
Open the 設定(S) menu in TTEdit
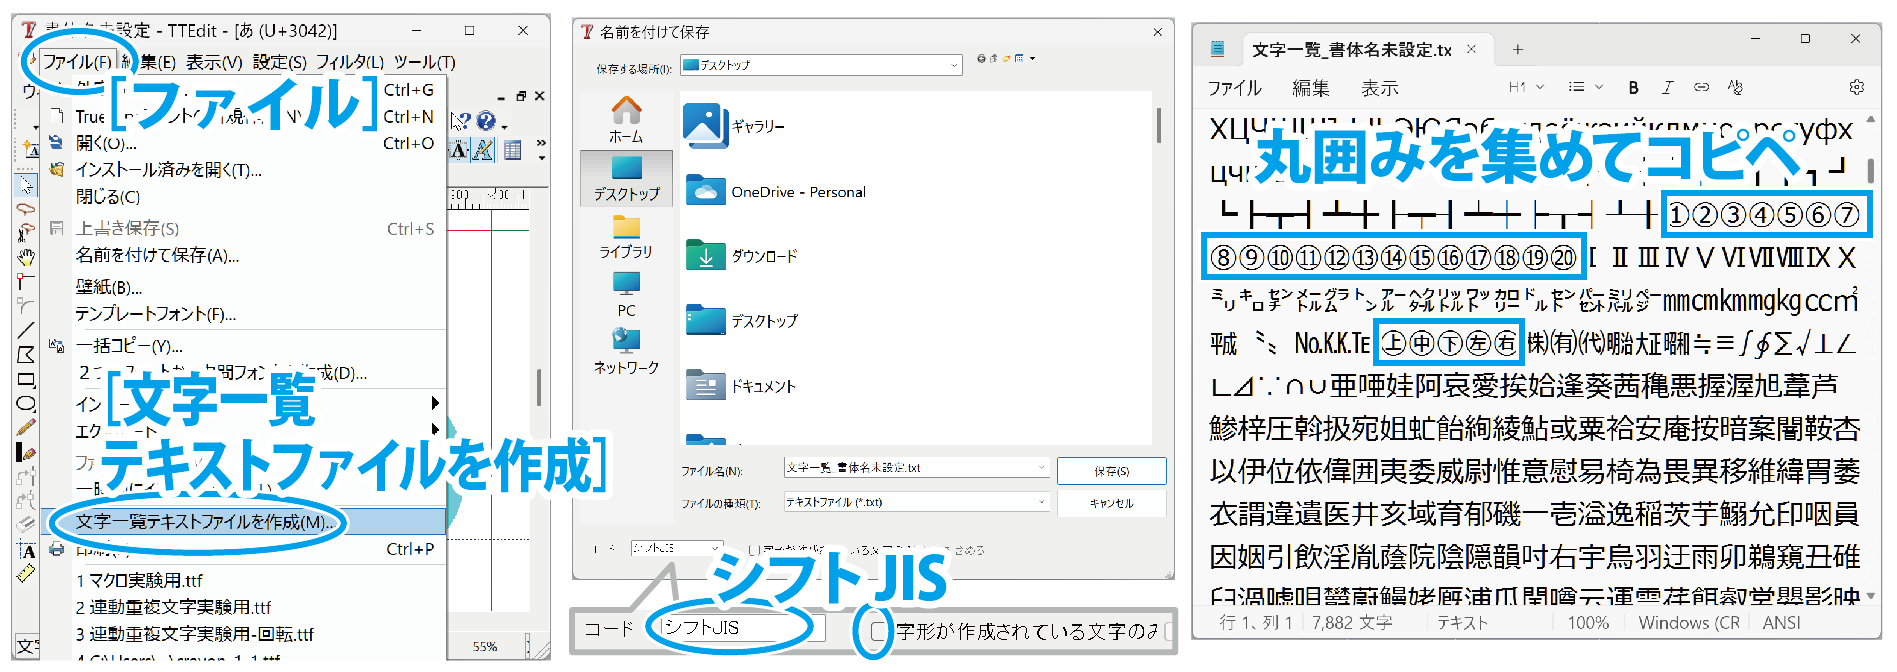279,62
